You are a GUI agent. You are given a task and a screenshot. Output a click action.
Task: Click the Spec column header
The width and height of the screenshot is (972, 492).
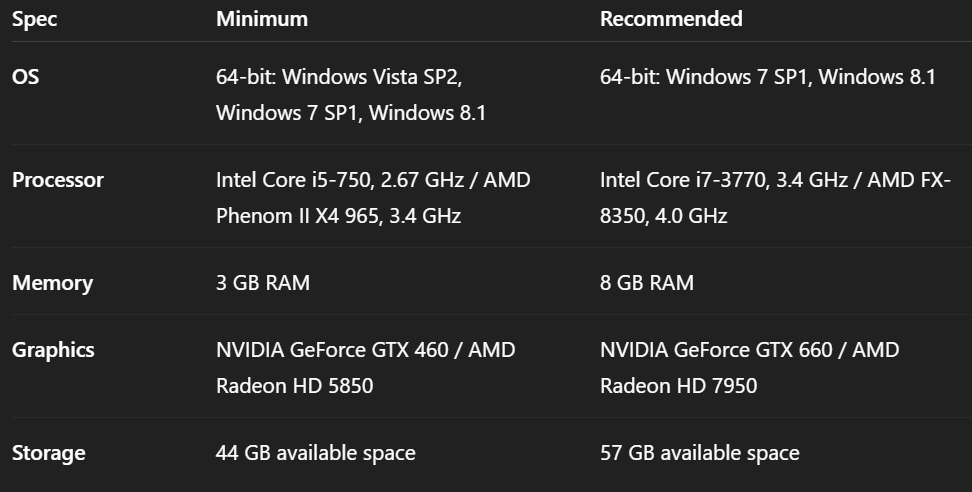35,19
